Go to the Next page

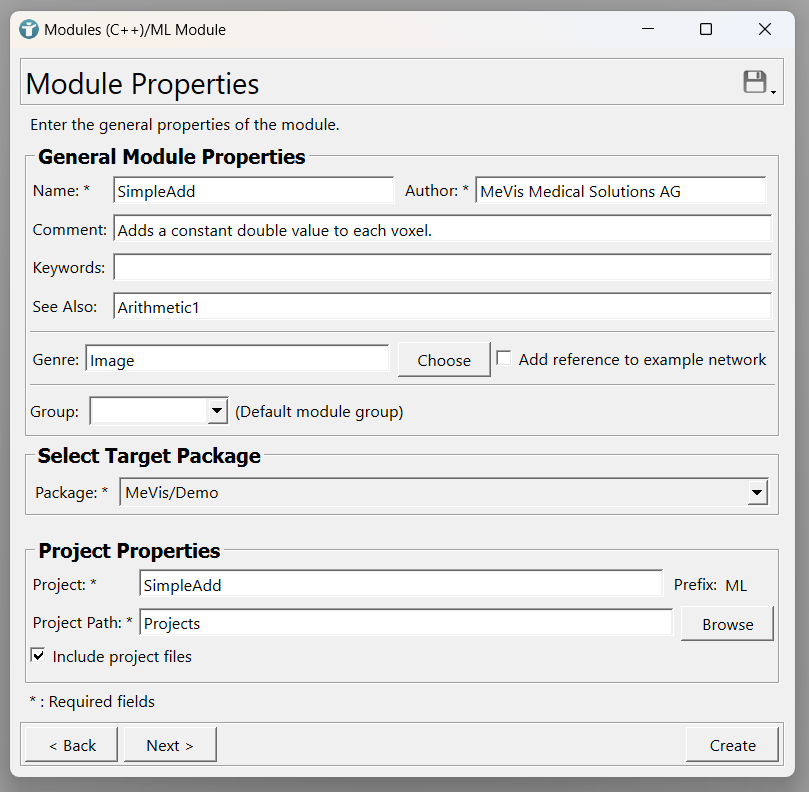coord(170,745)
